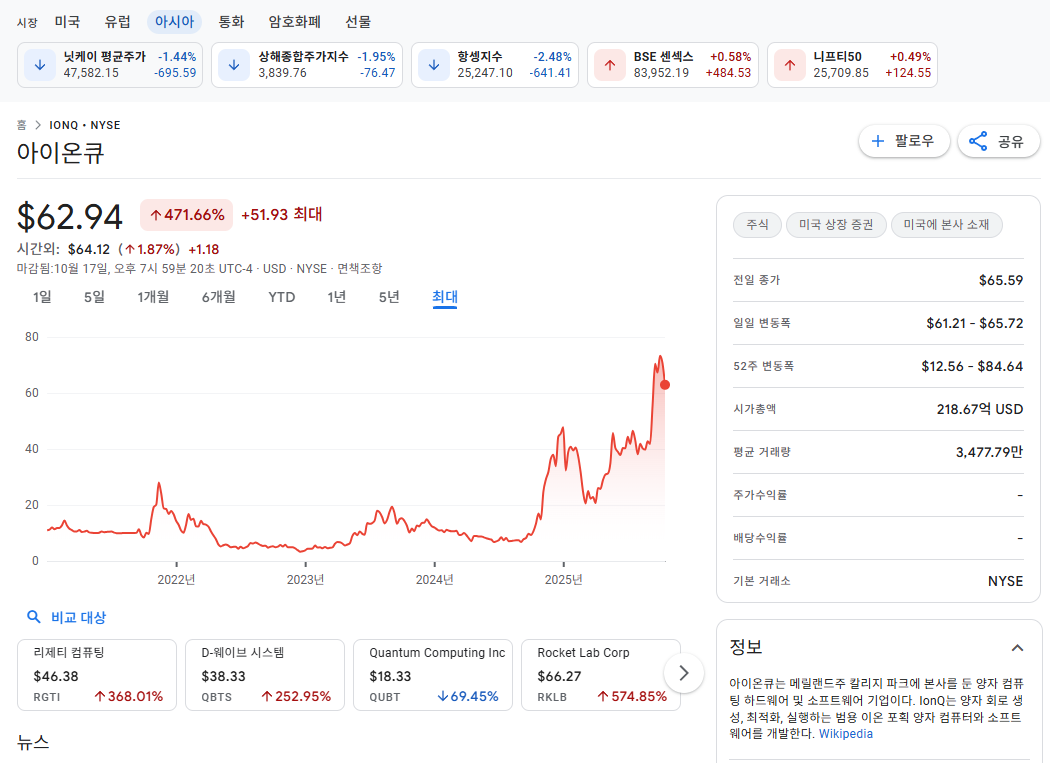
Task: Open the 상해종합주가지수 index card
Action: (307, 65)
